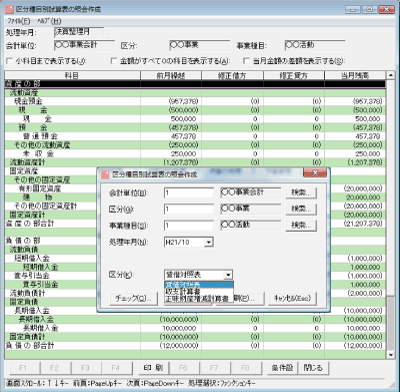Click the dialog title bar app icon
This screenshot has width=400, height=392.
[105, 174]
